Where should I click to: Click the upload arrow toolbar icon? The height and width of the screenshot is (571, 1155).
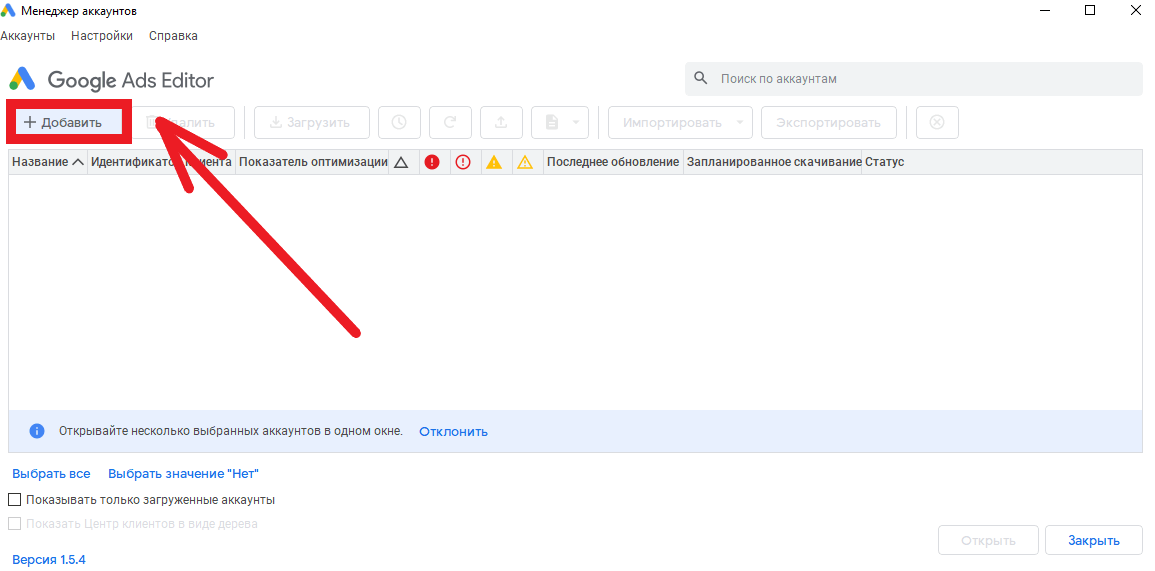click(x=501, y=122)
